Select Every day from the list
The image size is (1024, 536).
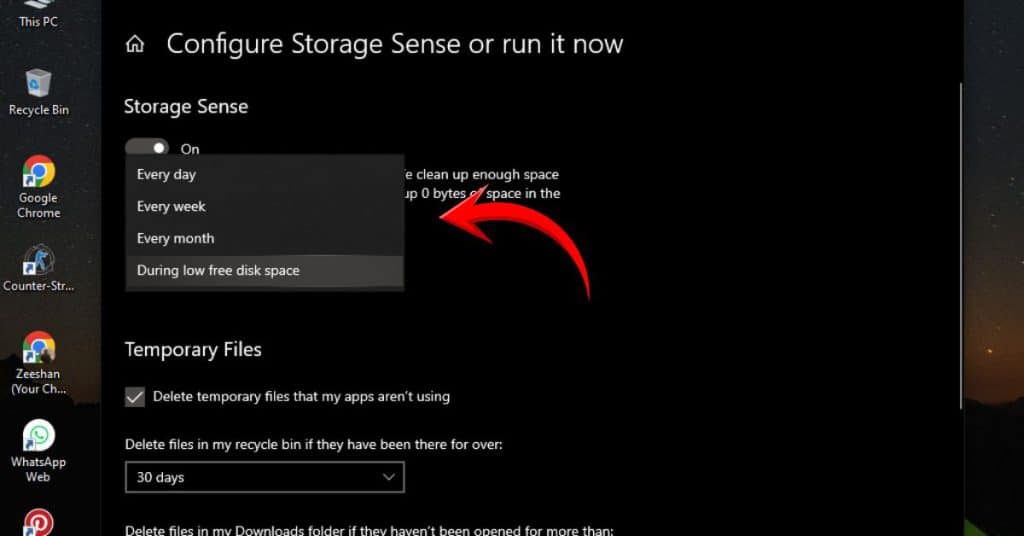point(166,175)
